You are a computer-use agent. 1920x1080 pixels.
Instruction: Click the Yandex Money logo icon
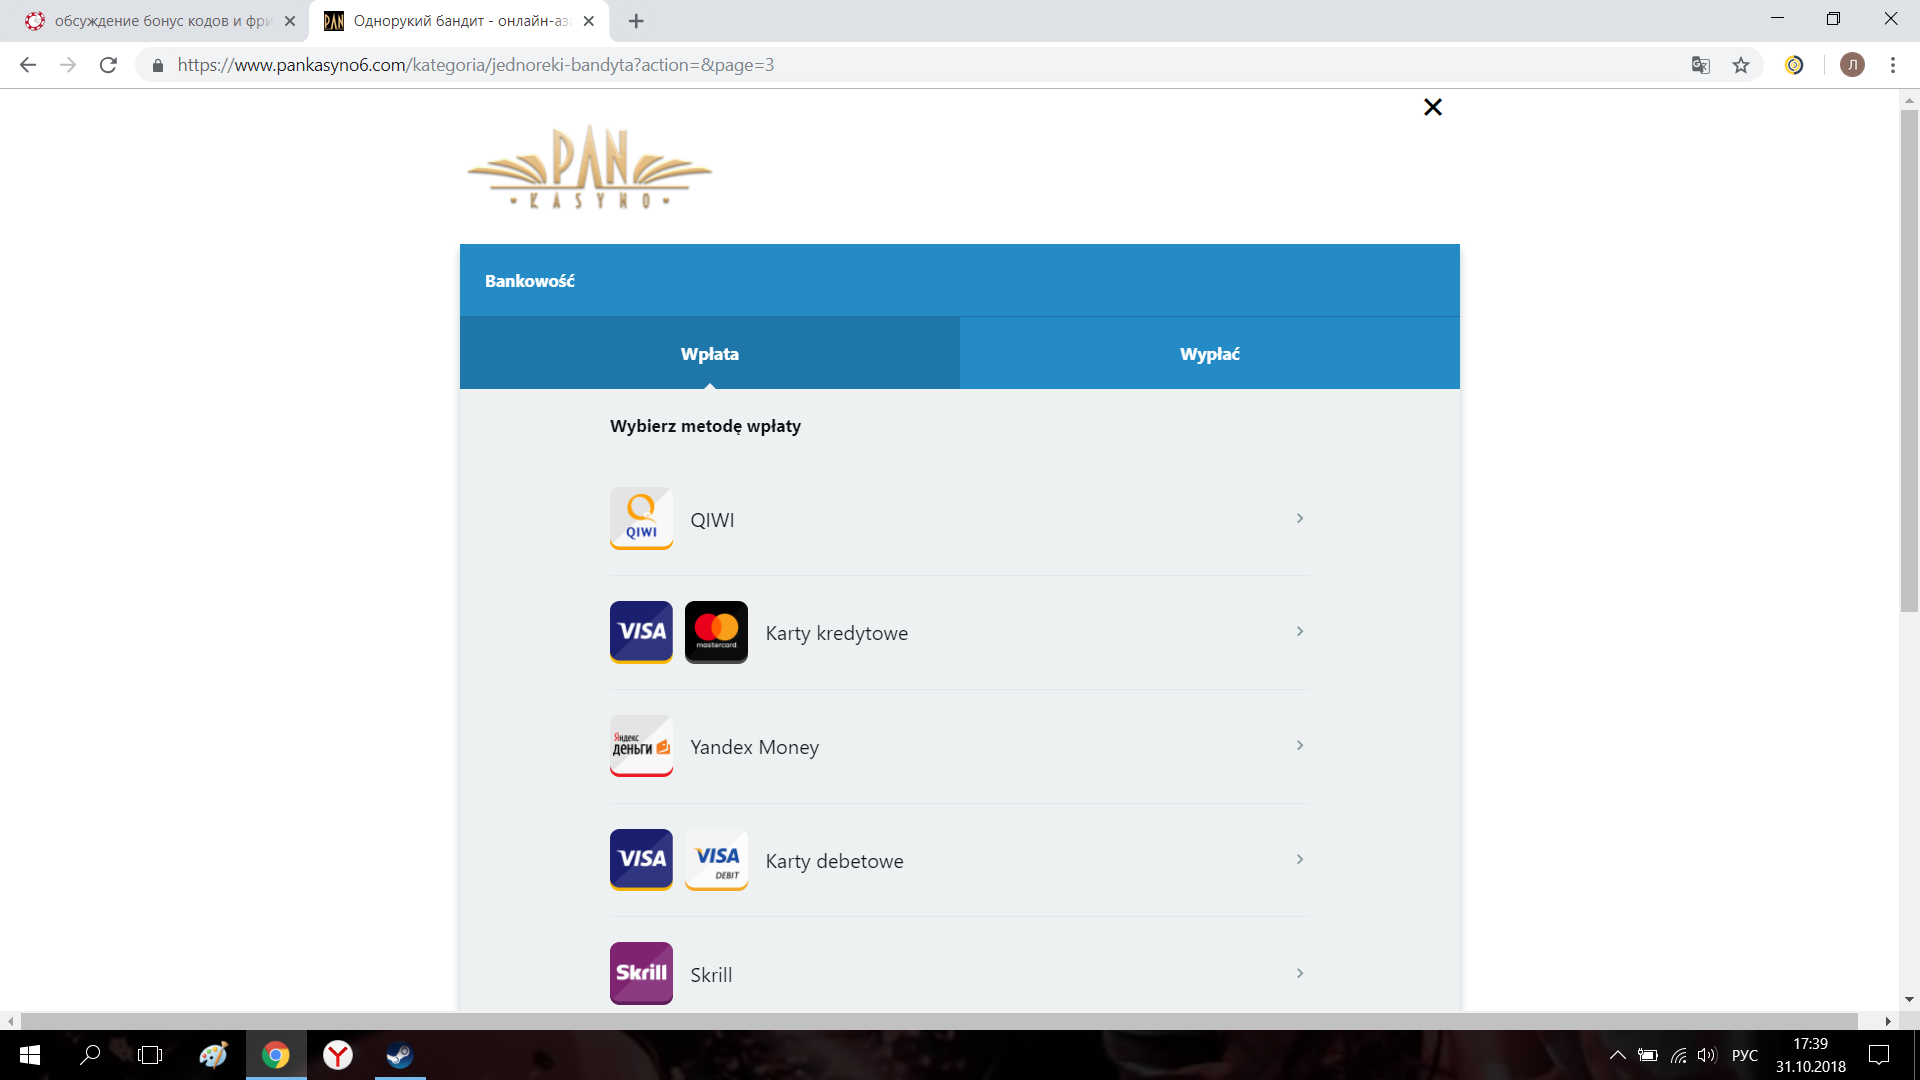[641, 745]
